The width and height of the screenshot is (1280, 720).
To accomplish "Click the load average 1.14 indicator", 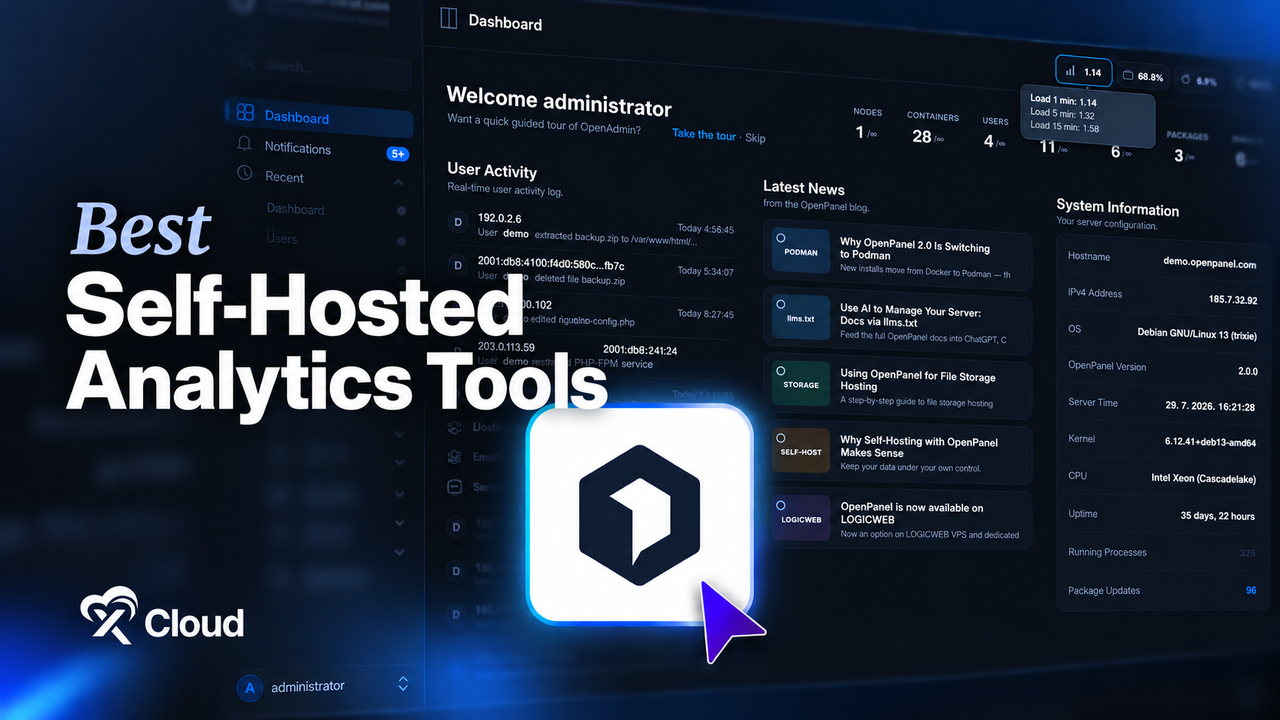I will click(x=1083, y=71).
